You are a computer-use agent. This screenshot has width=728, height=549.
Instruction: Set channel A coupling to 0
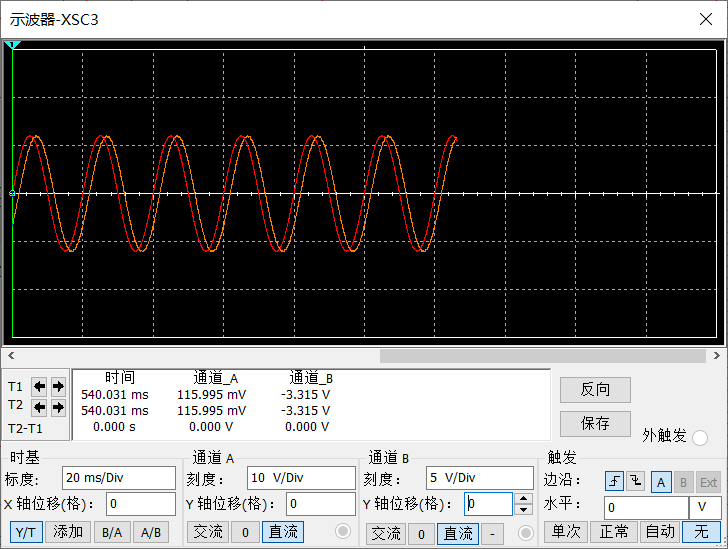point(245,532)
